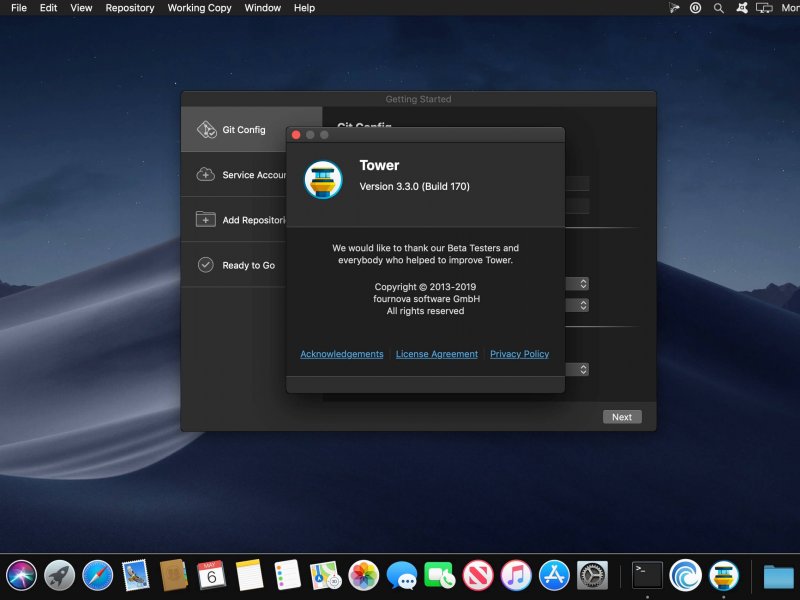Open the Window menu
This screenshot has height=600, width=800.
(x=262, y=8)
